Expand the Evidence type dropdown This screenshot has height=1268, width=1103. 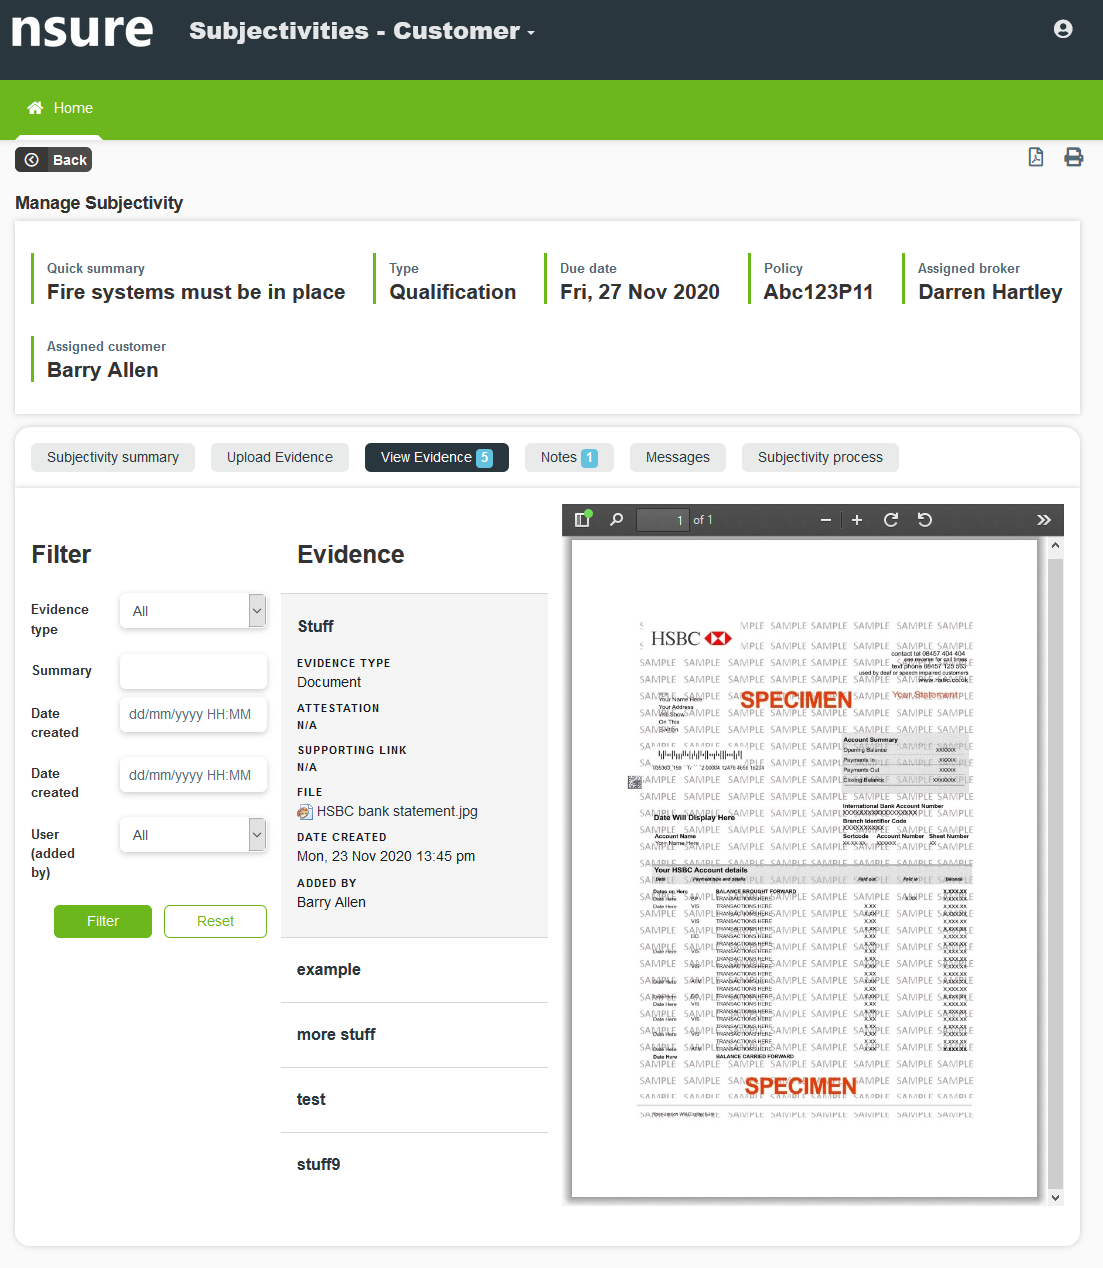point(193,611)
